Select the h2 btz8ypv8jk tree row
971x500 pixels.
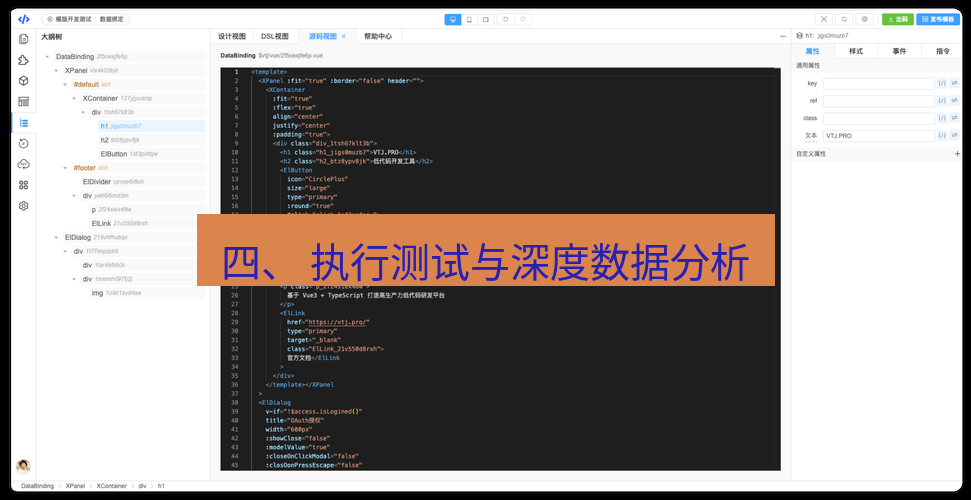pos(151,140)
